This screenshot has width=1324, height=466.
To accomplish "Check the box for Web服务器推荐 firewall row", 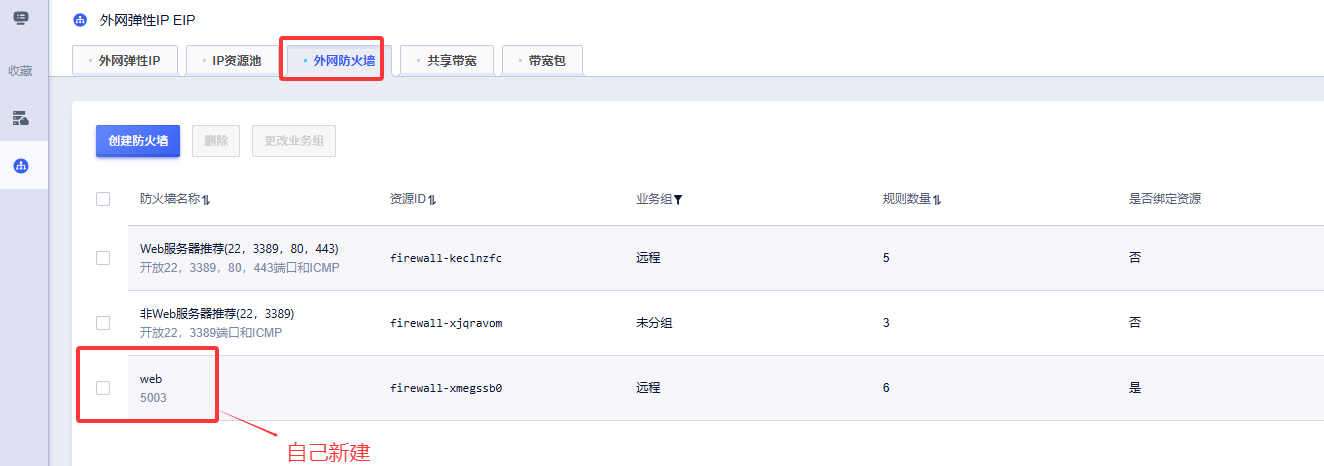I will [103, 258].
